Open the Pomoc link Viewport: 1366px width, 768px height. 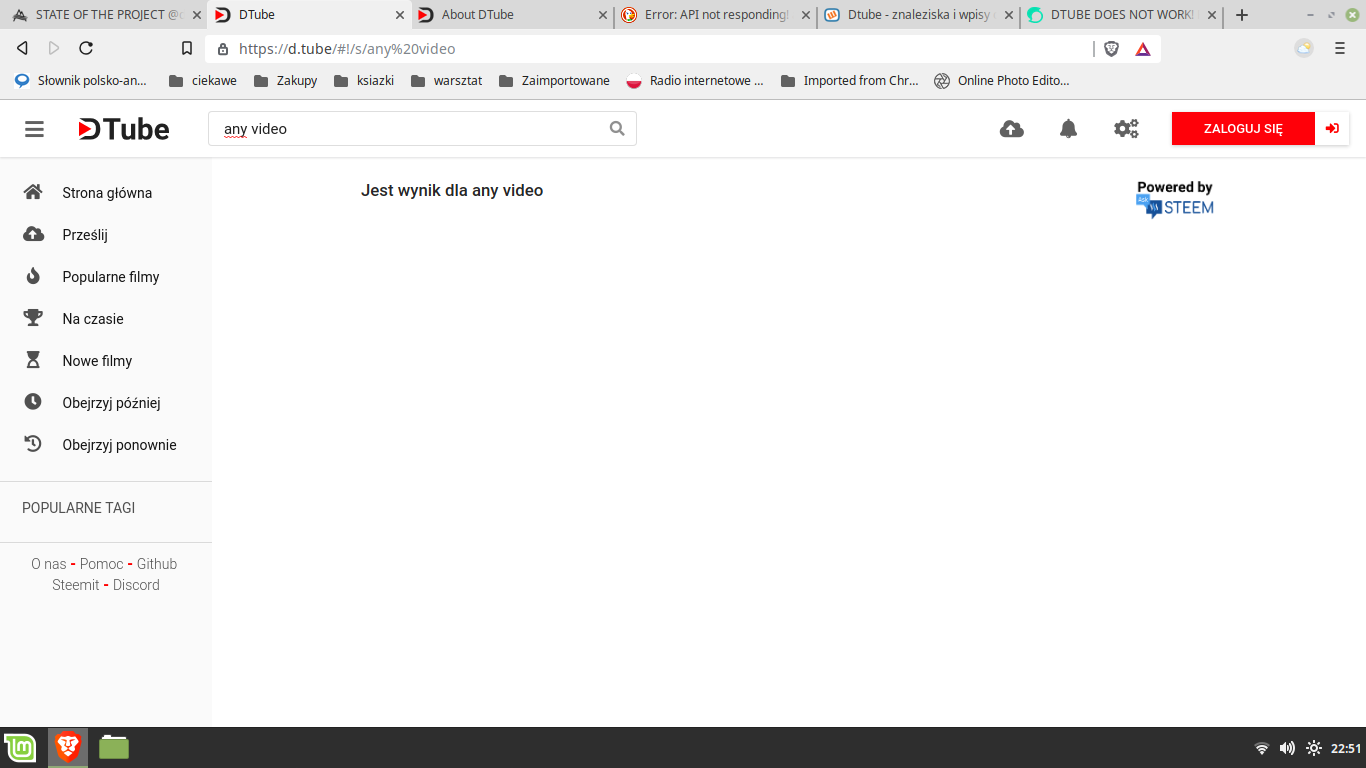[x=102, y=564]
